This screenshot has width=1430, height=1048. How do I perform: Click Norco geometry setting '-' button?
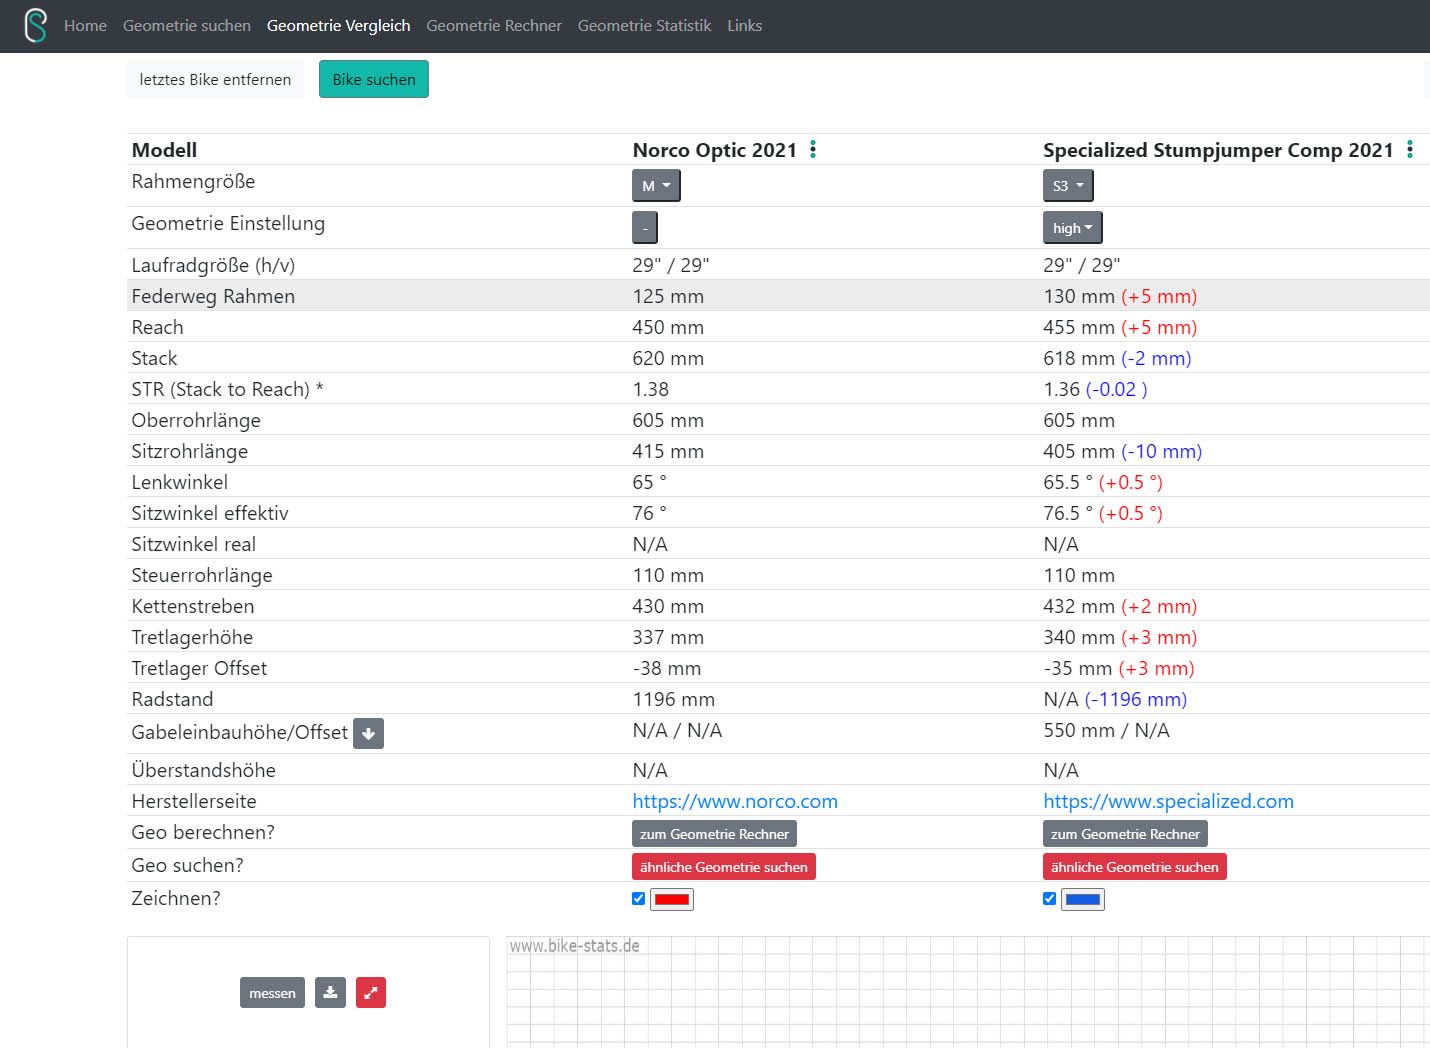(x=645, y=228)
